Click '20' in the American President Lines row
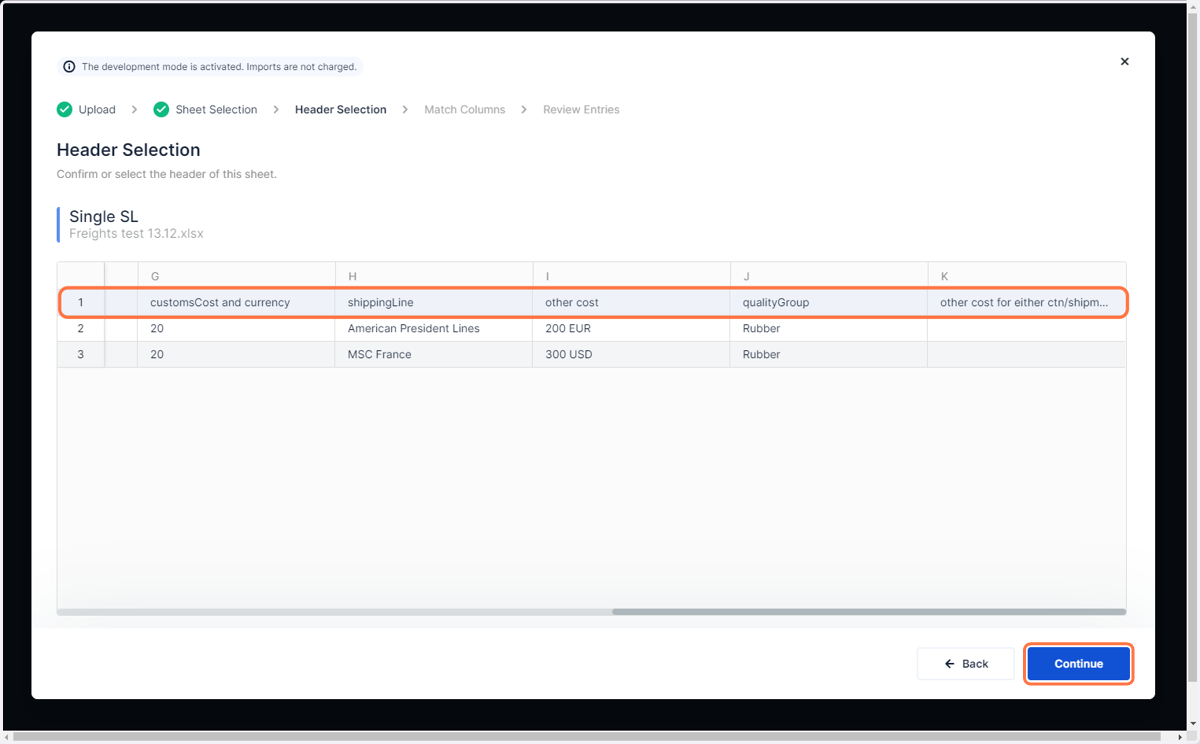 click(236, 328)
